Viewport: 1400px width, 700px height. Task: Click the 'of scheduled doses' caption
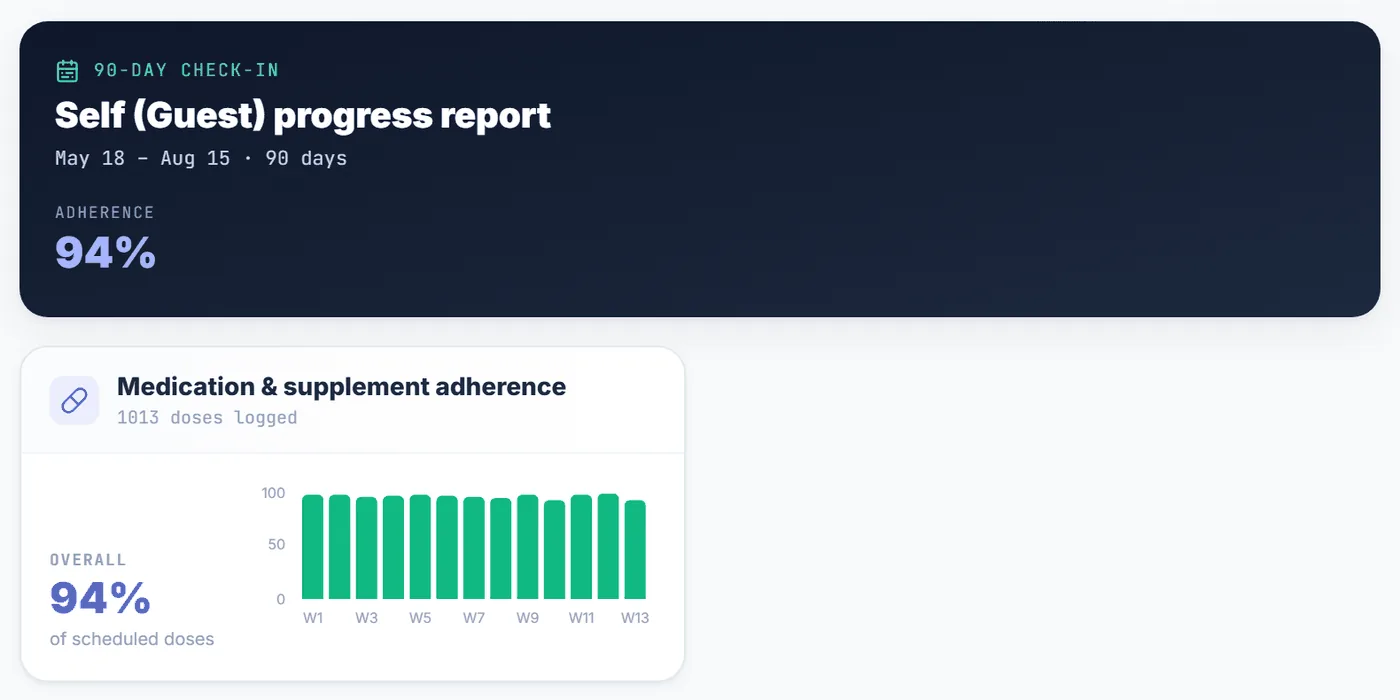132,639
